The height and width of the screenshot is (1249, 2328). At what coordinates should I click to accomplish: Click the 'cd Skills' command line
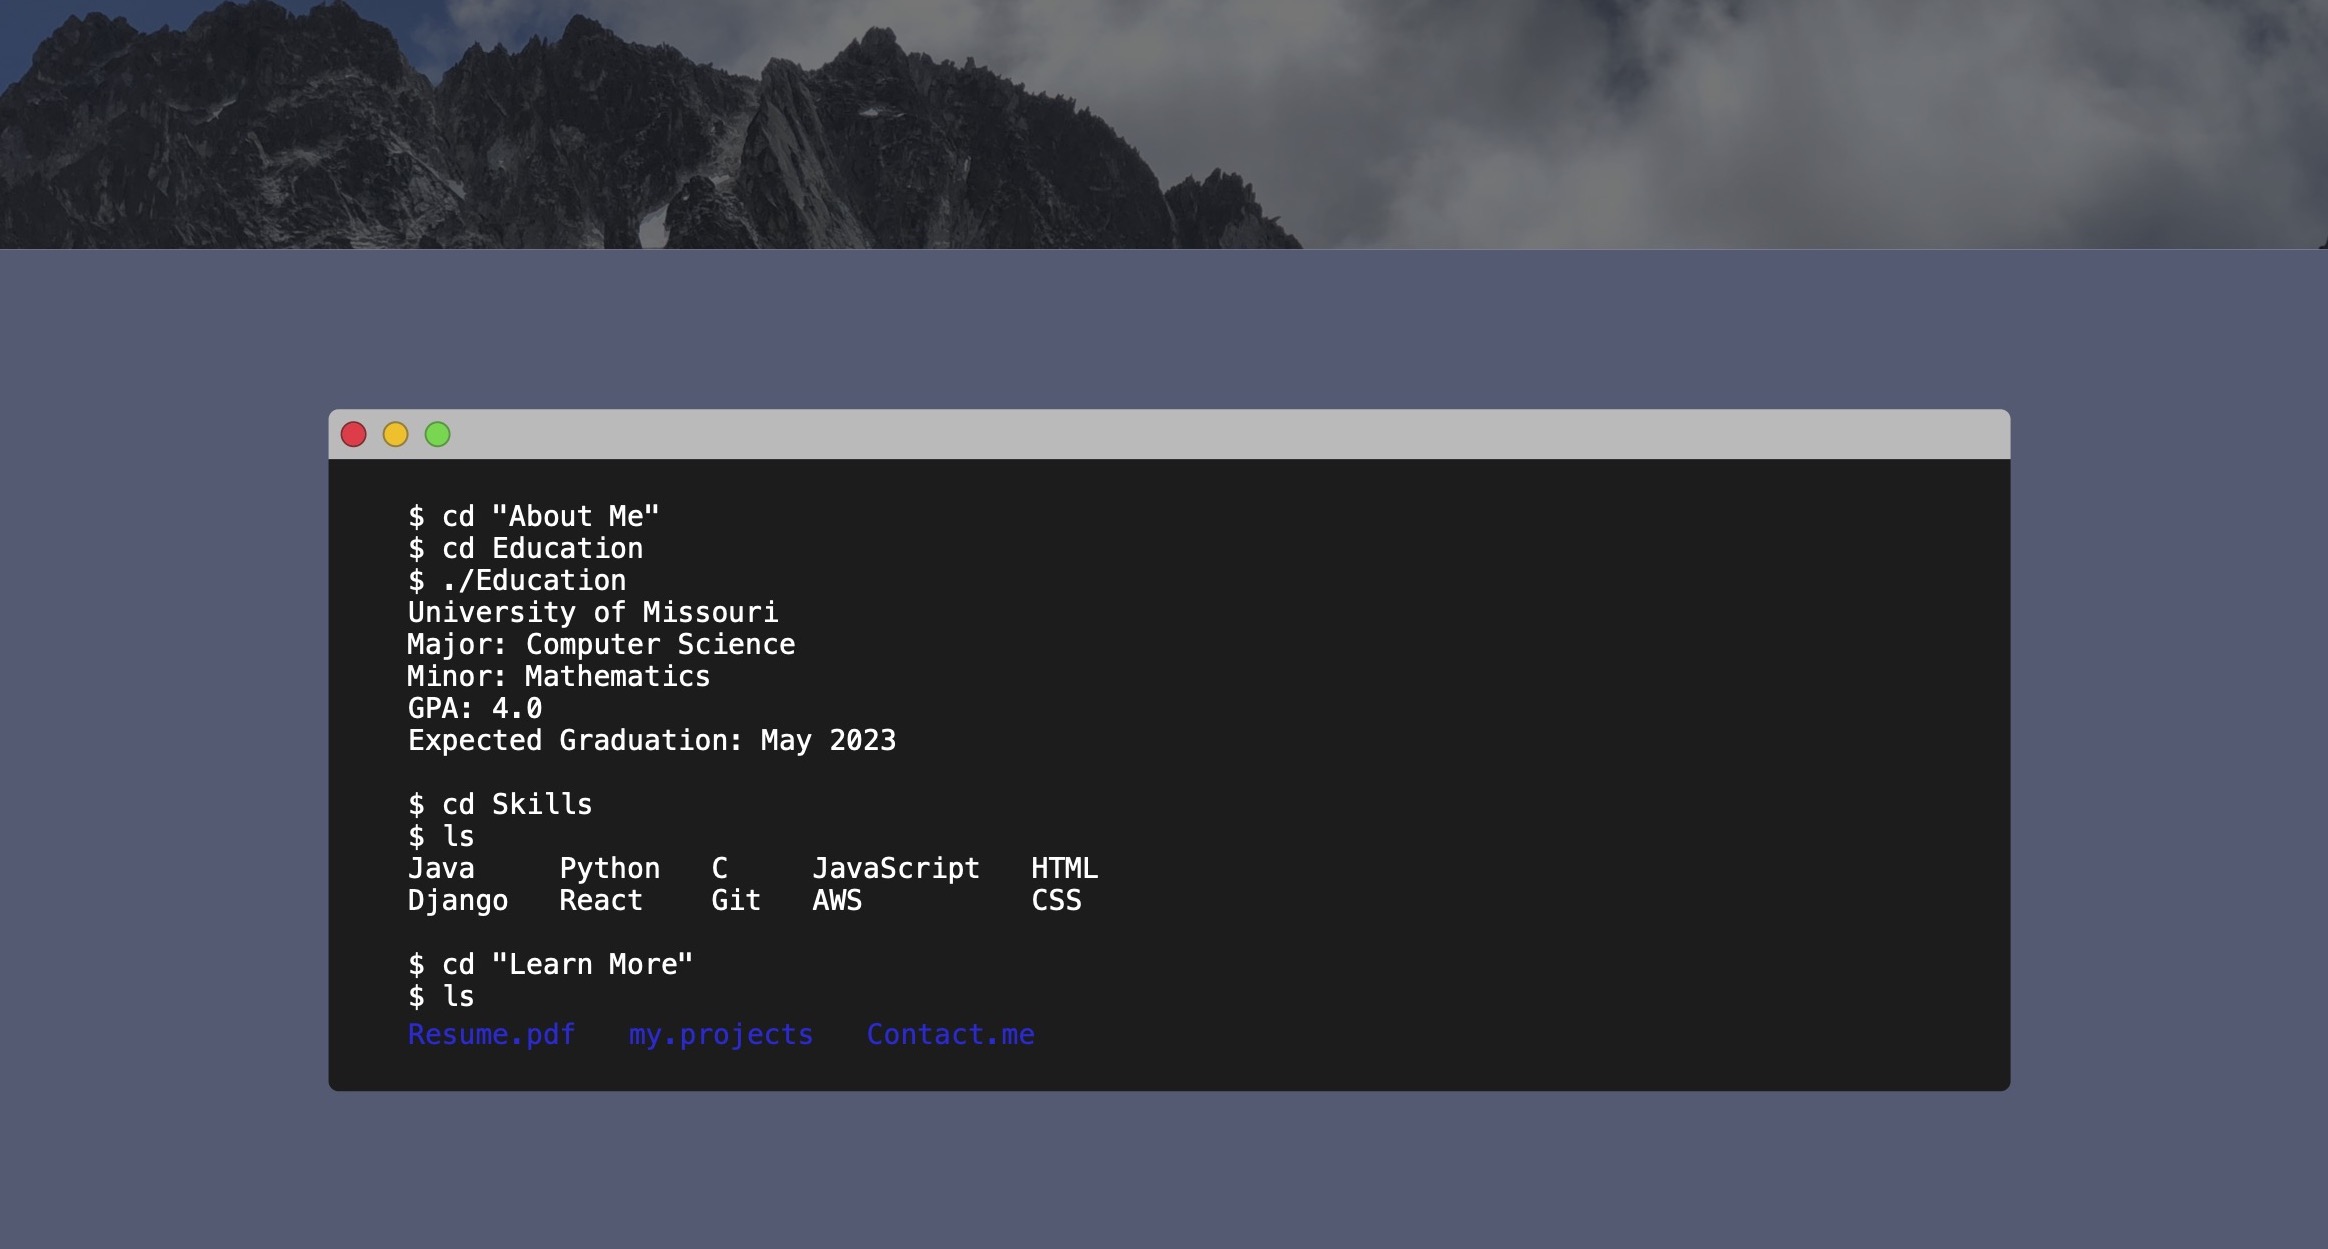point(500,804)
